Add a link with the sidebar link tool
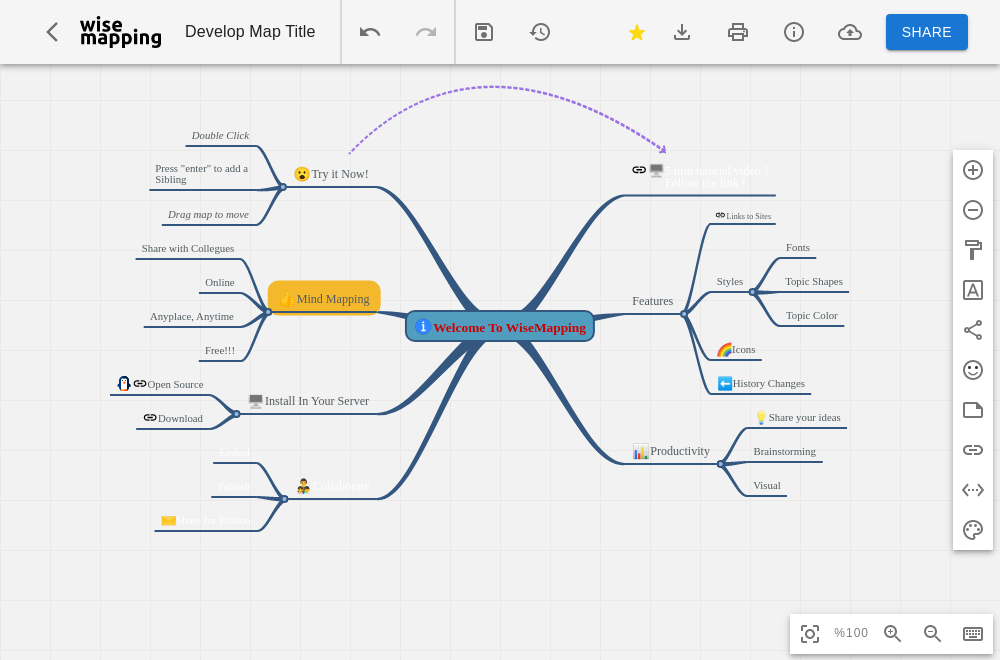 973,450
